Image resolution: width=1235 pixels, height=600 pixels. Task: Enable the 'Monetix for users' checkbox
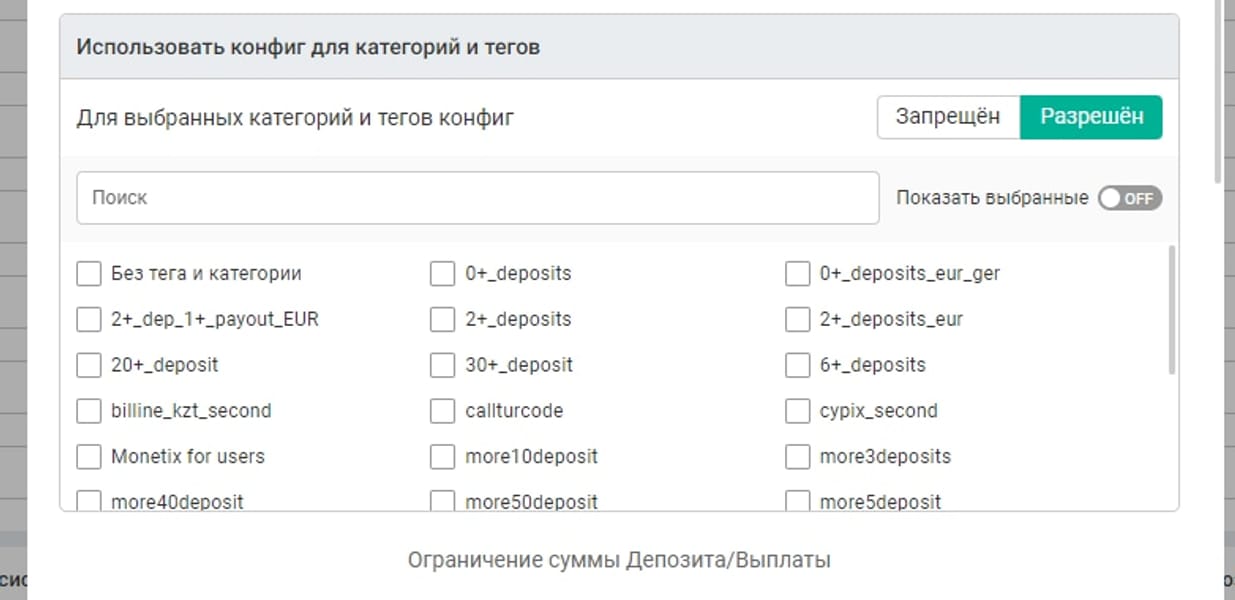pyautogui.click(x=88, y=456)
